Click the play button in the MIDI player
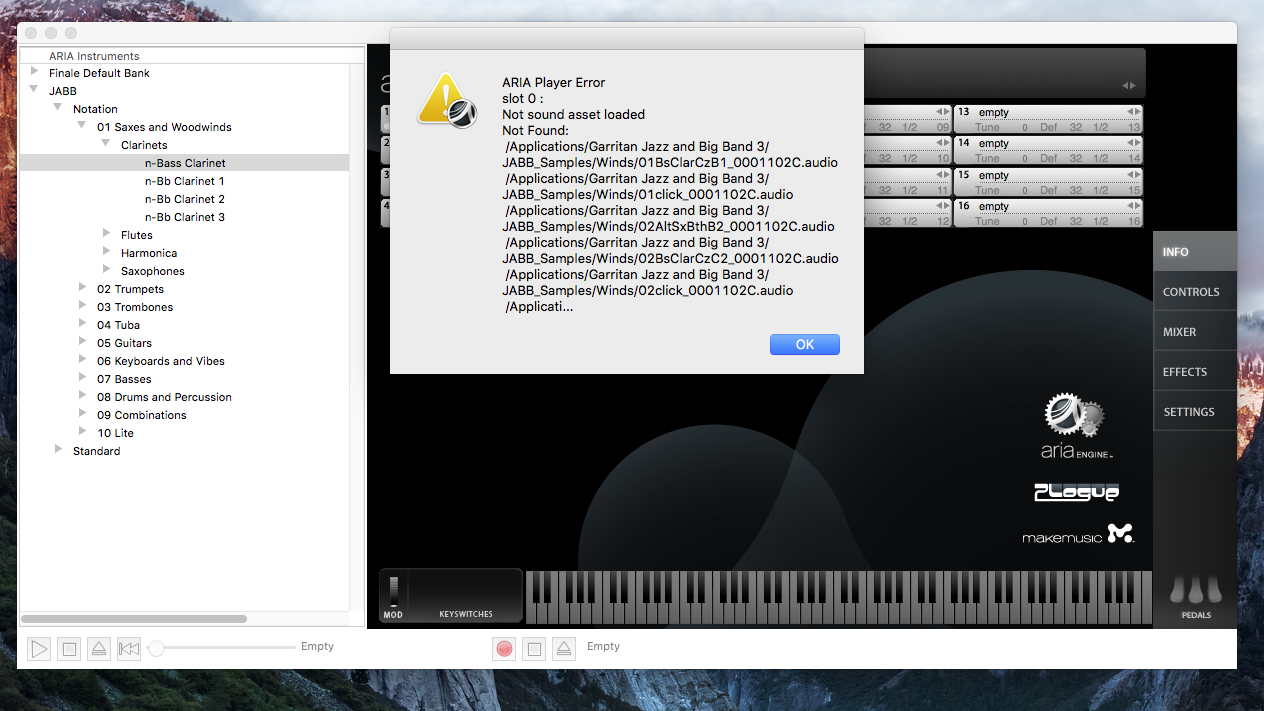The image size is (1264, 711). tap(39, 649)
